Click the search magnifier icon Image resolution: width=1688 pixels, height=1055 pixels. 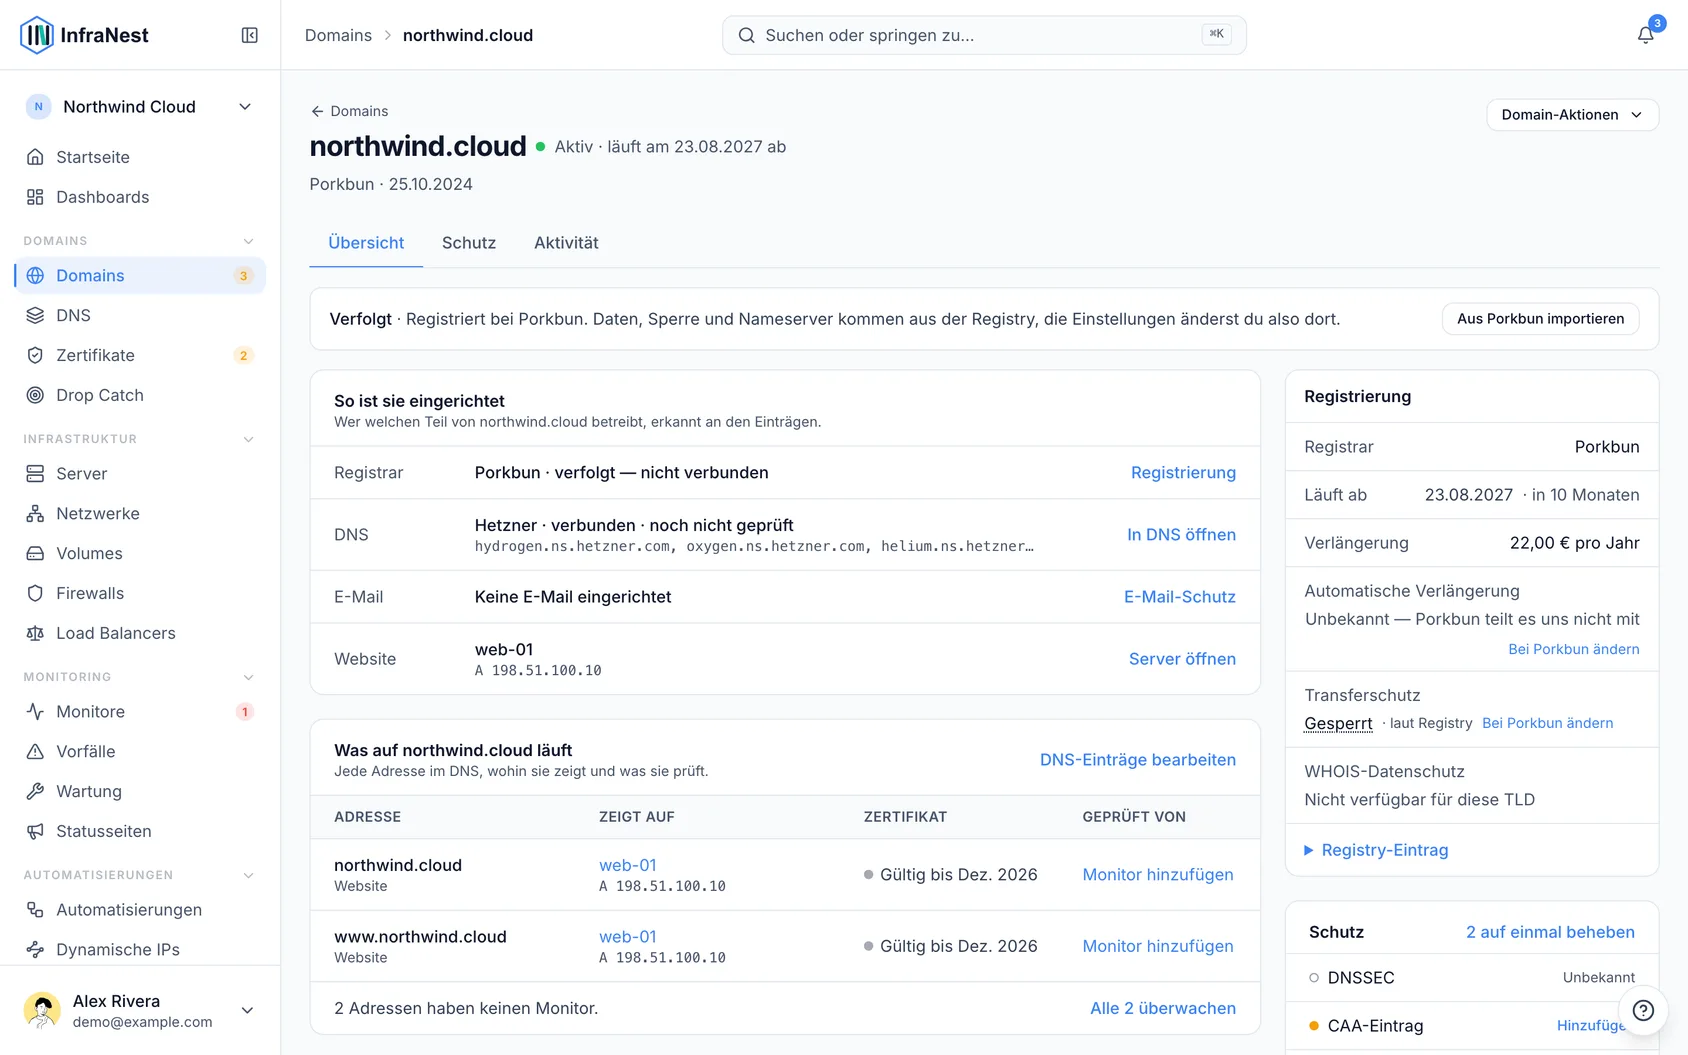point(746,35)
